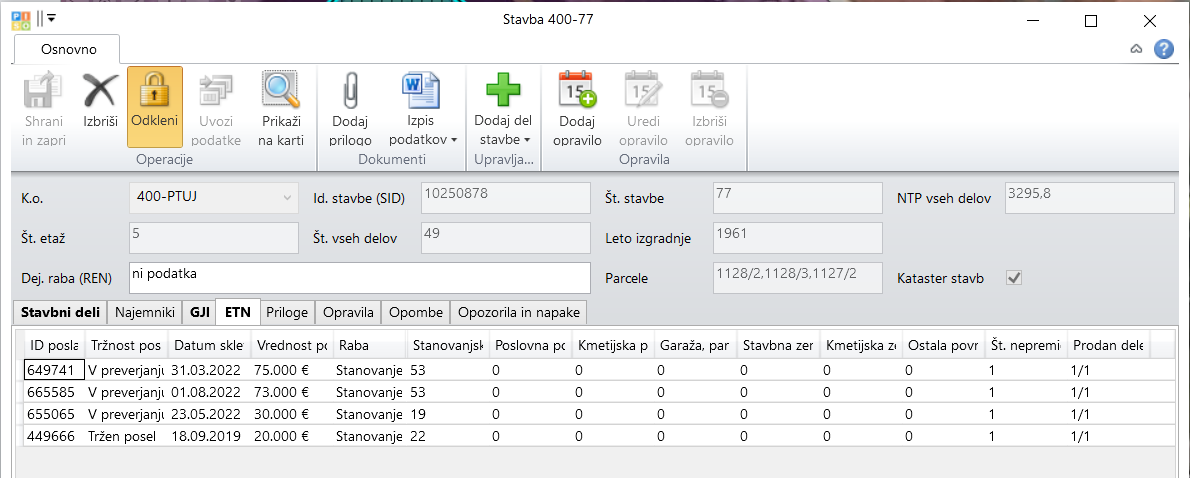The image size is (1190, 478).
Task: Click the help question mark icon
Action: coord(1163,49)
